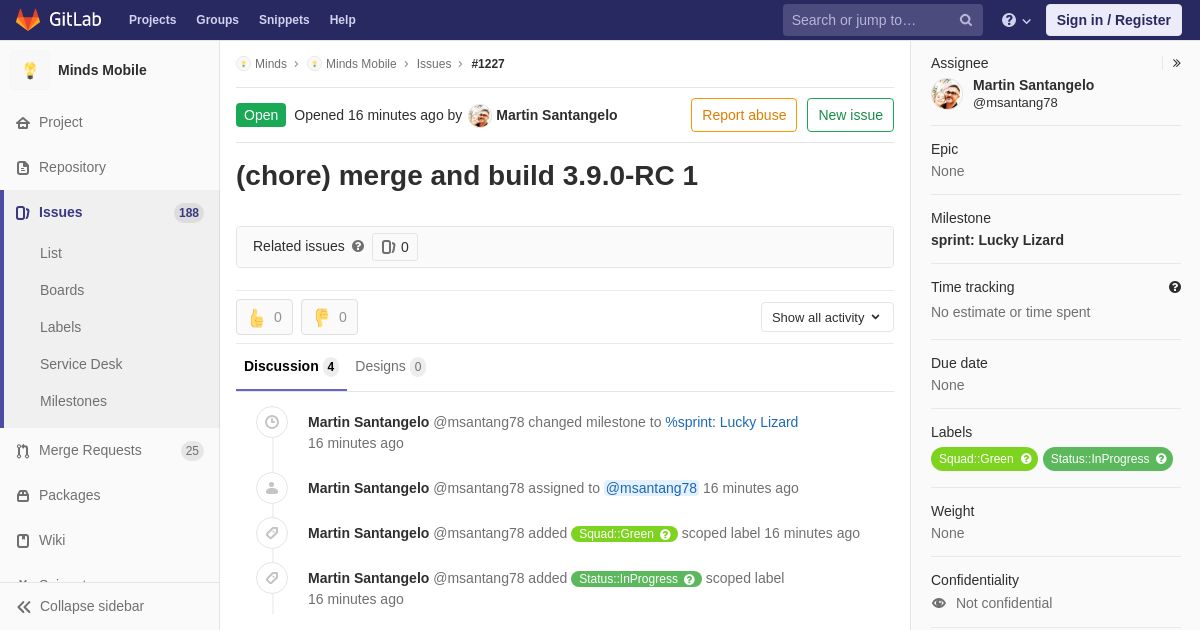Click the Packages icon in sidebar
The image size is (1200, 630).
pos(23,496)
